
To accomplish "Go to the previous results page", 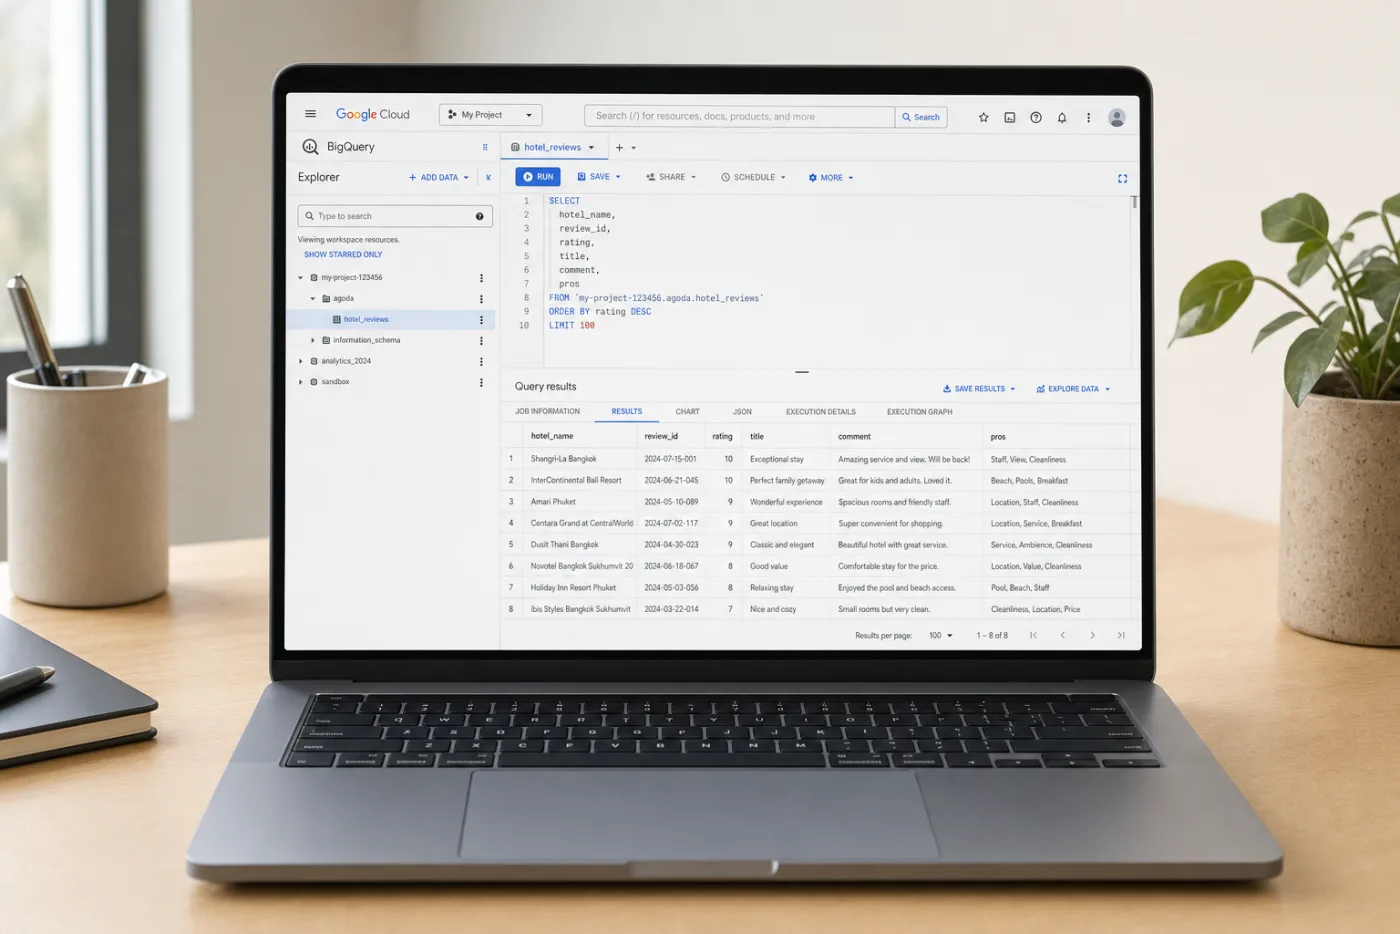I will pos(1062,635).
